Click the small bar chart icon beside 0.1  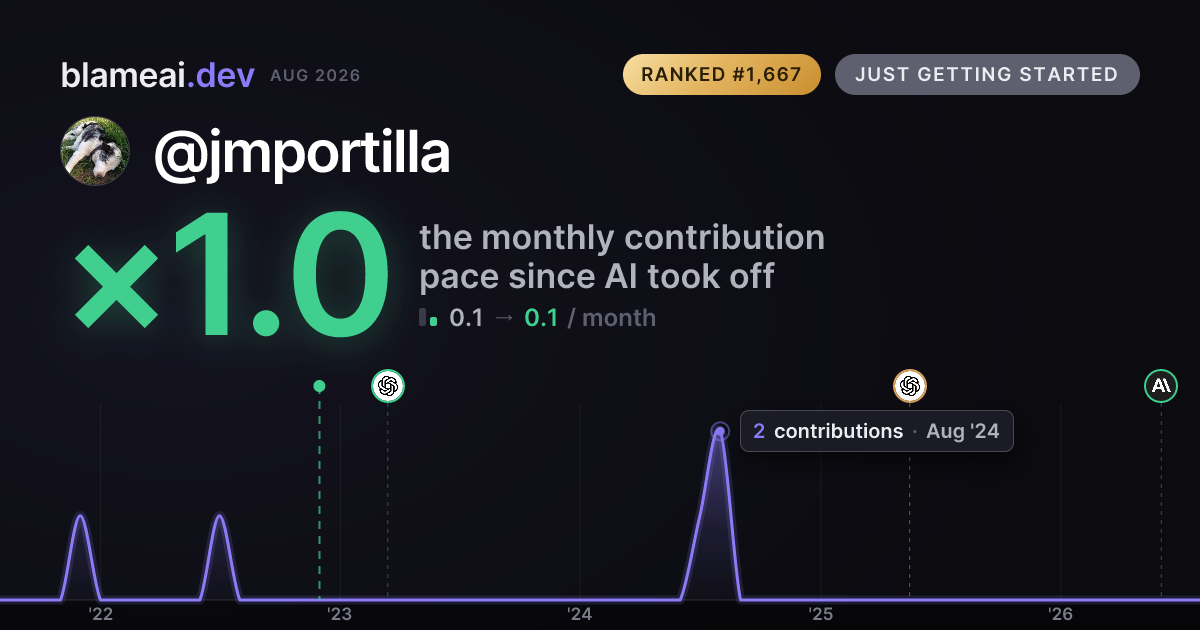(x=428, y=318)
